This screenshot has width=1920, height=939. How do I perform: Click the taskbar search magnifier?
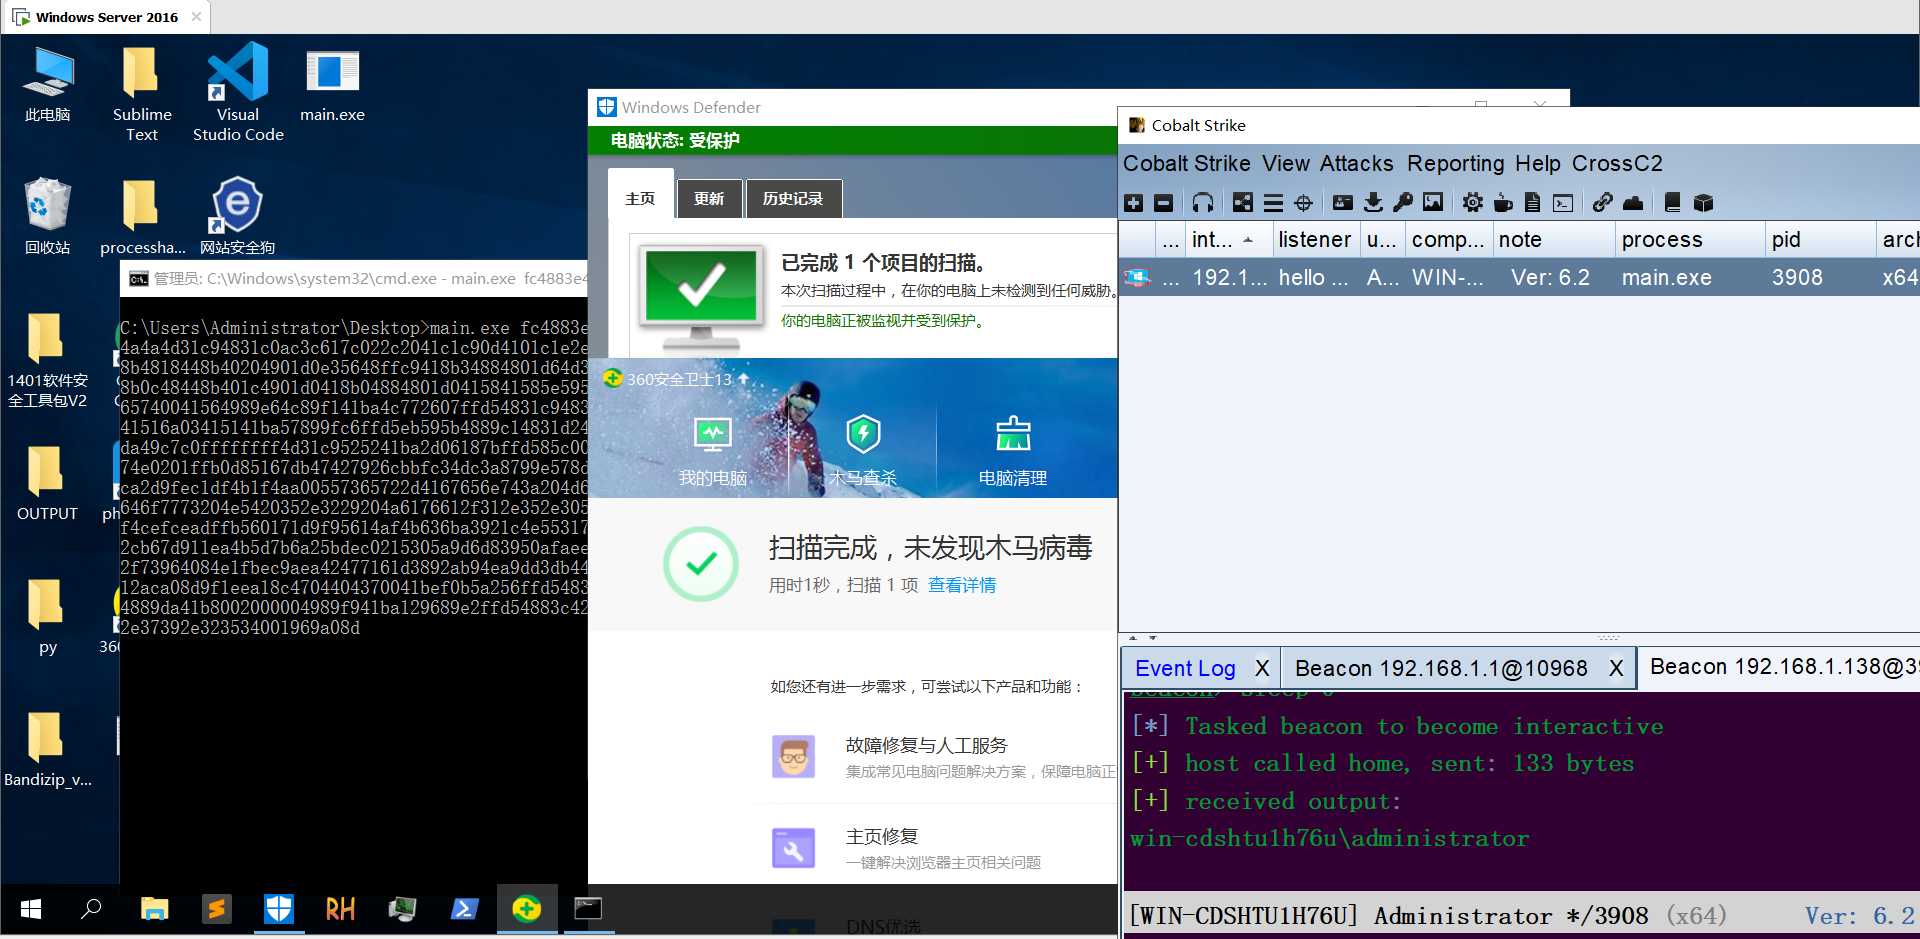pos(91,909)
